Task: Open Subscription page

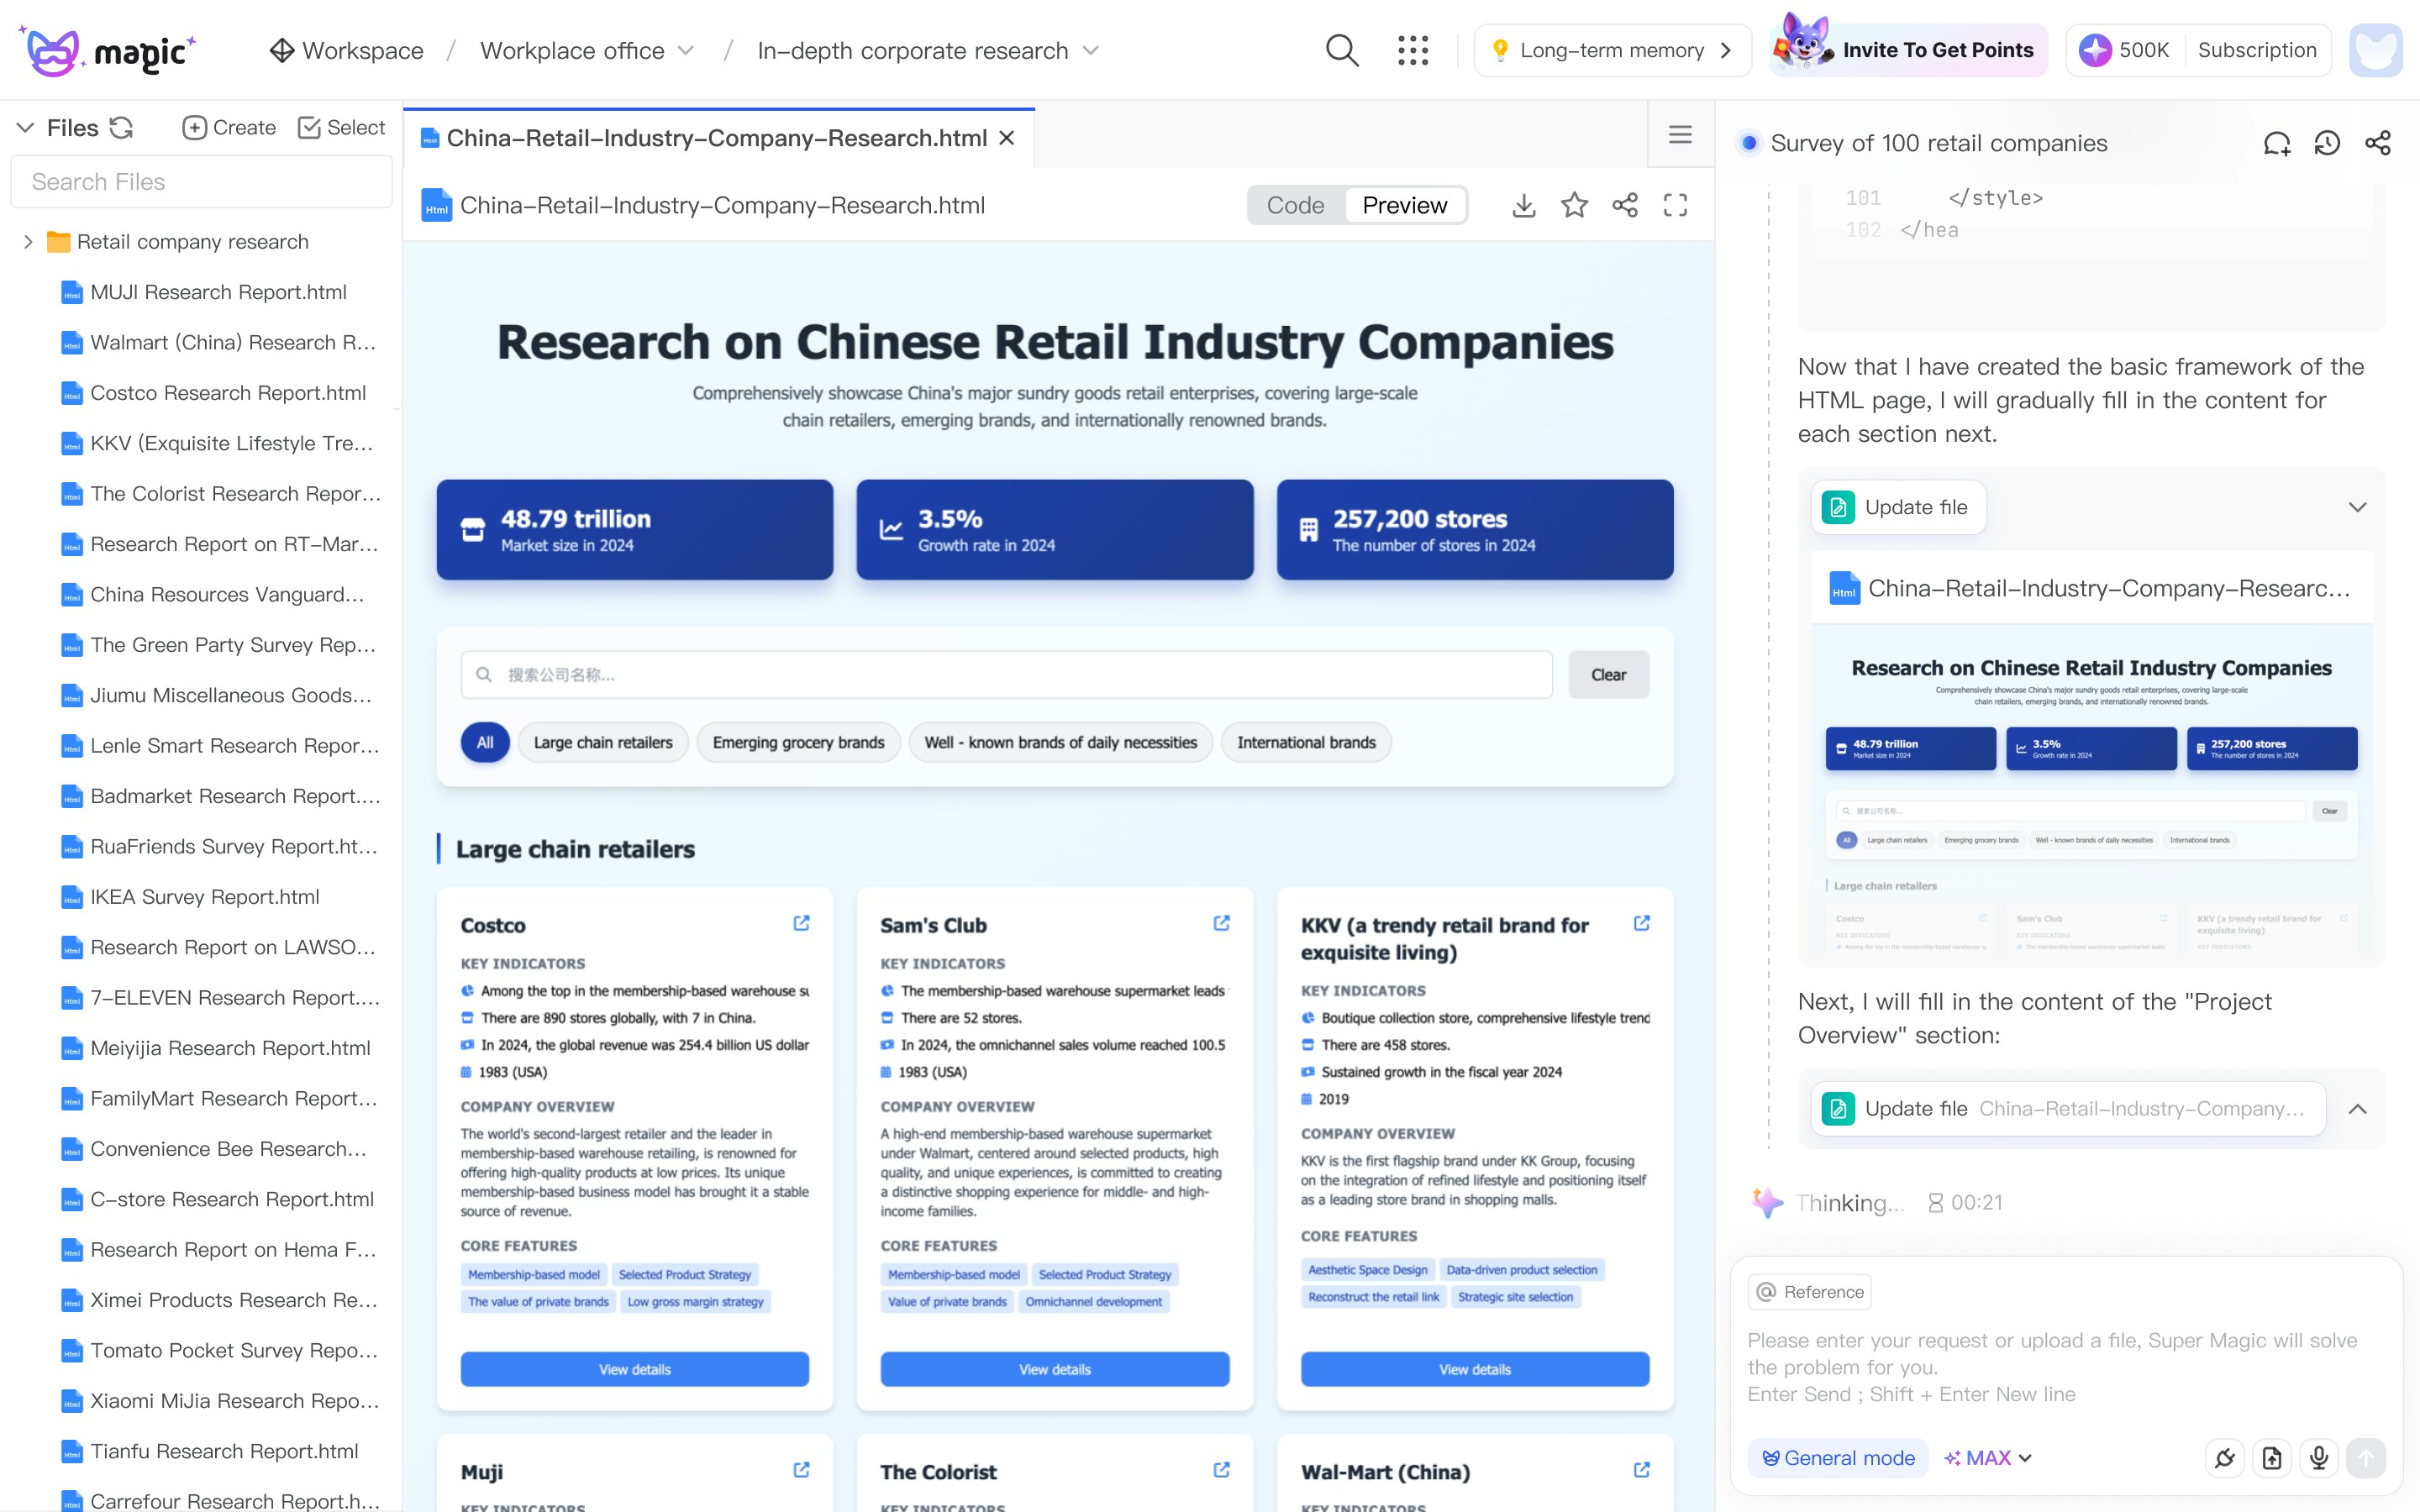Action: tap(2256, 50)
